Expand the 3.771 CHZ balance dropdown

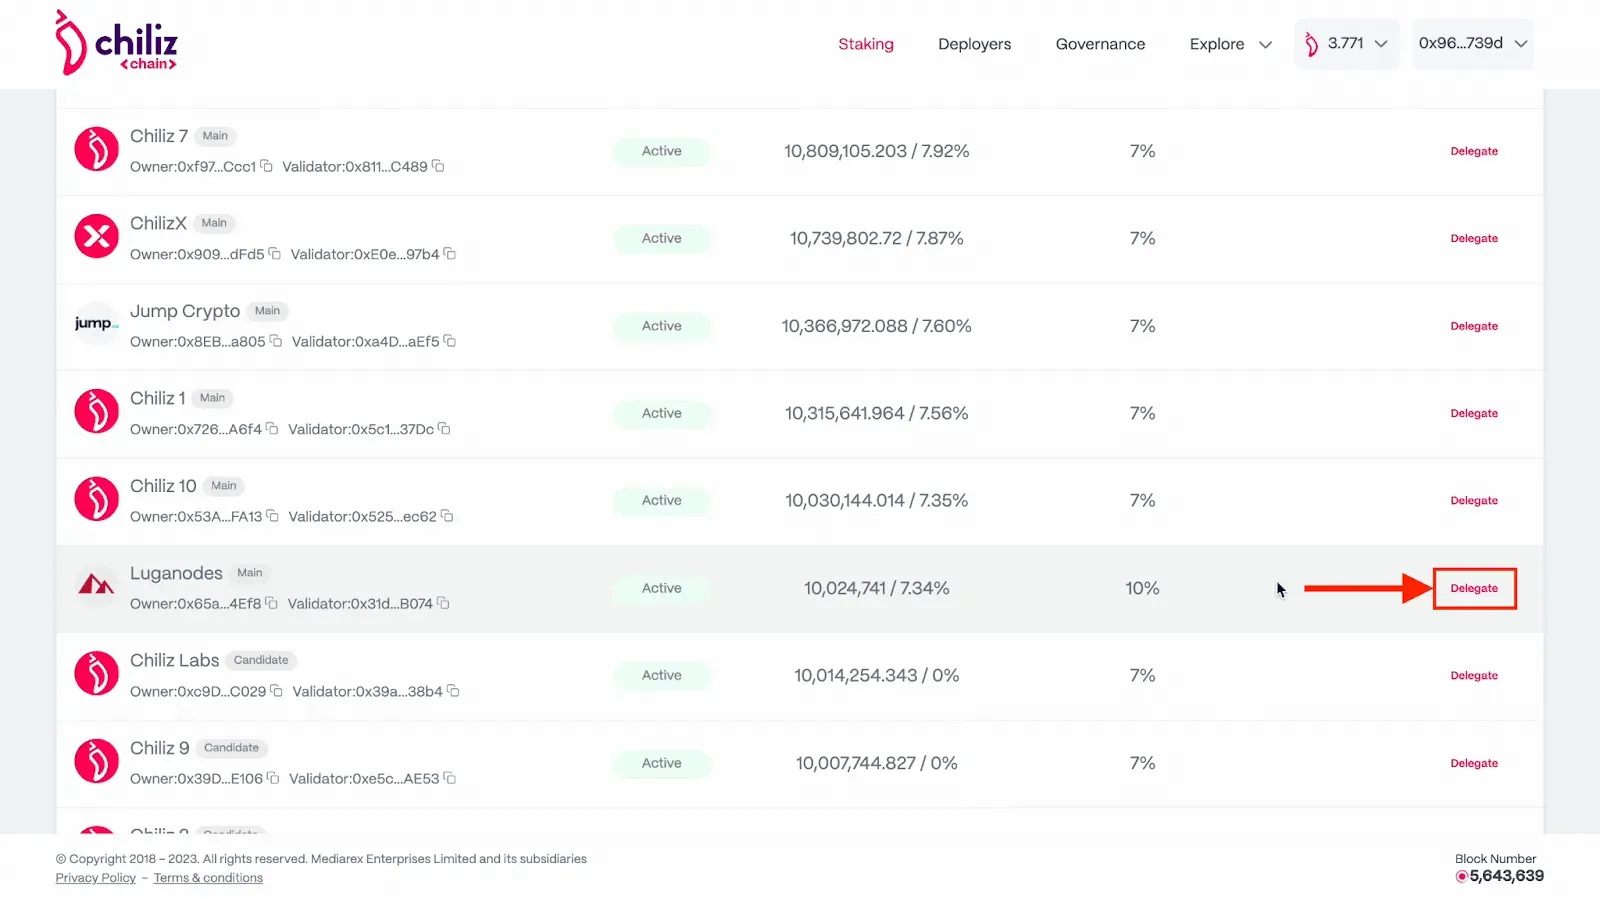click(x=1347, y=44)
